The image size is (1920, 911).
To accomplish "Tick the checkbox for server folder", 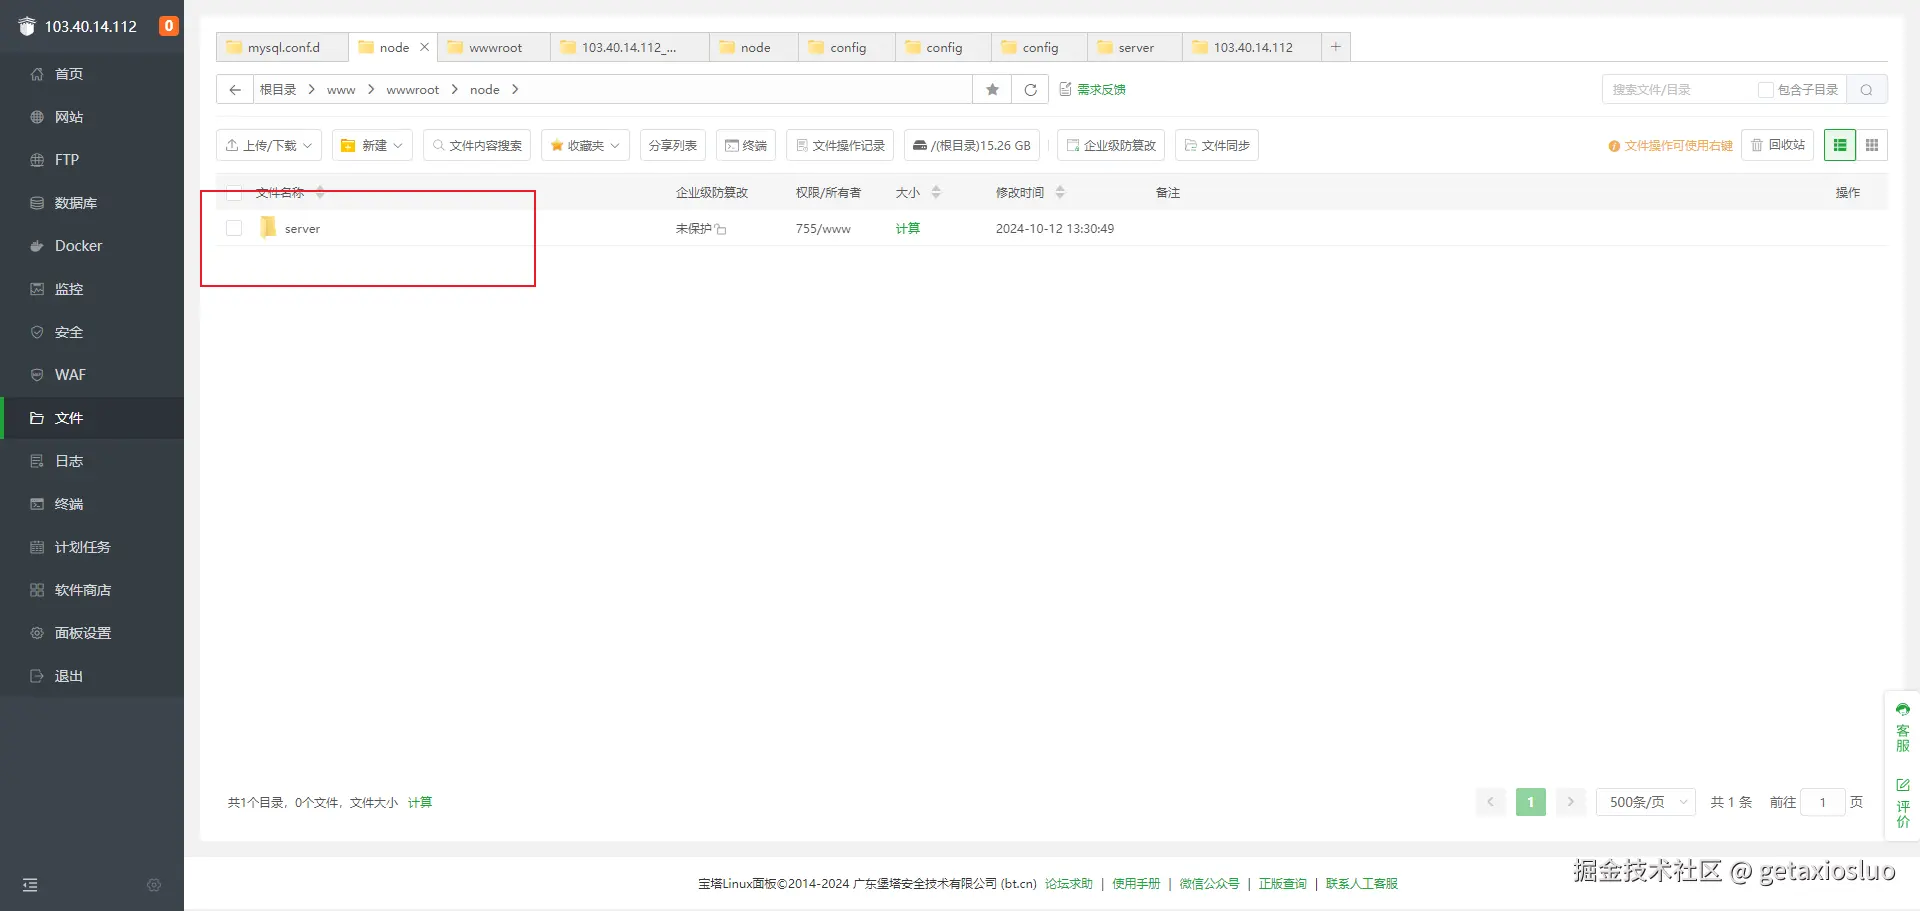I will [x=234, y=228].
